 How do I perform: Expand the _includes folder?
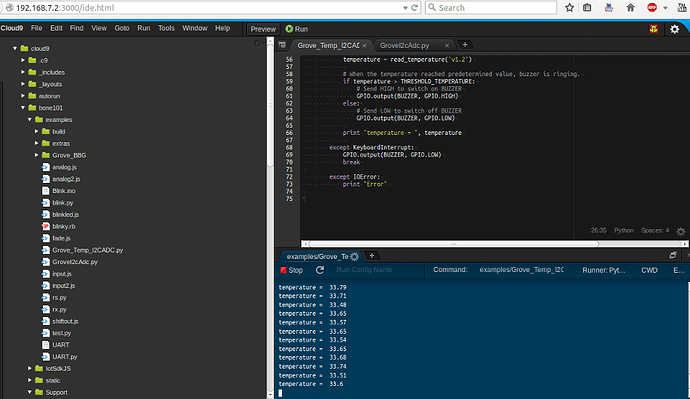coord(23,72)
